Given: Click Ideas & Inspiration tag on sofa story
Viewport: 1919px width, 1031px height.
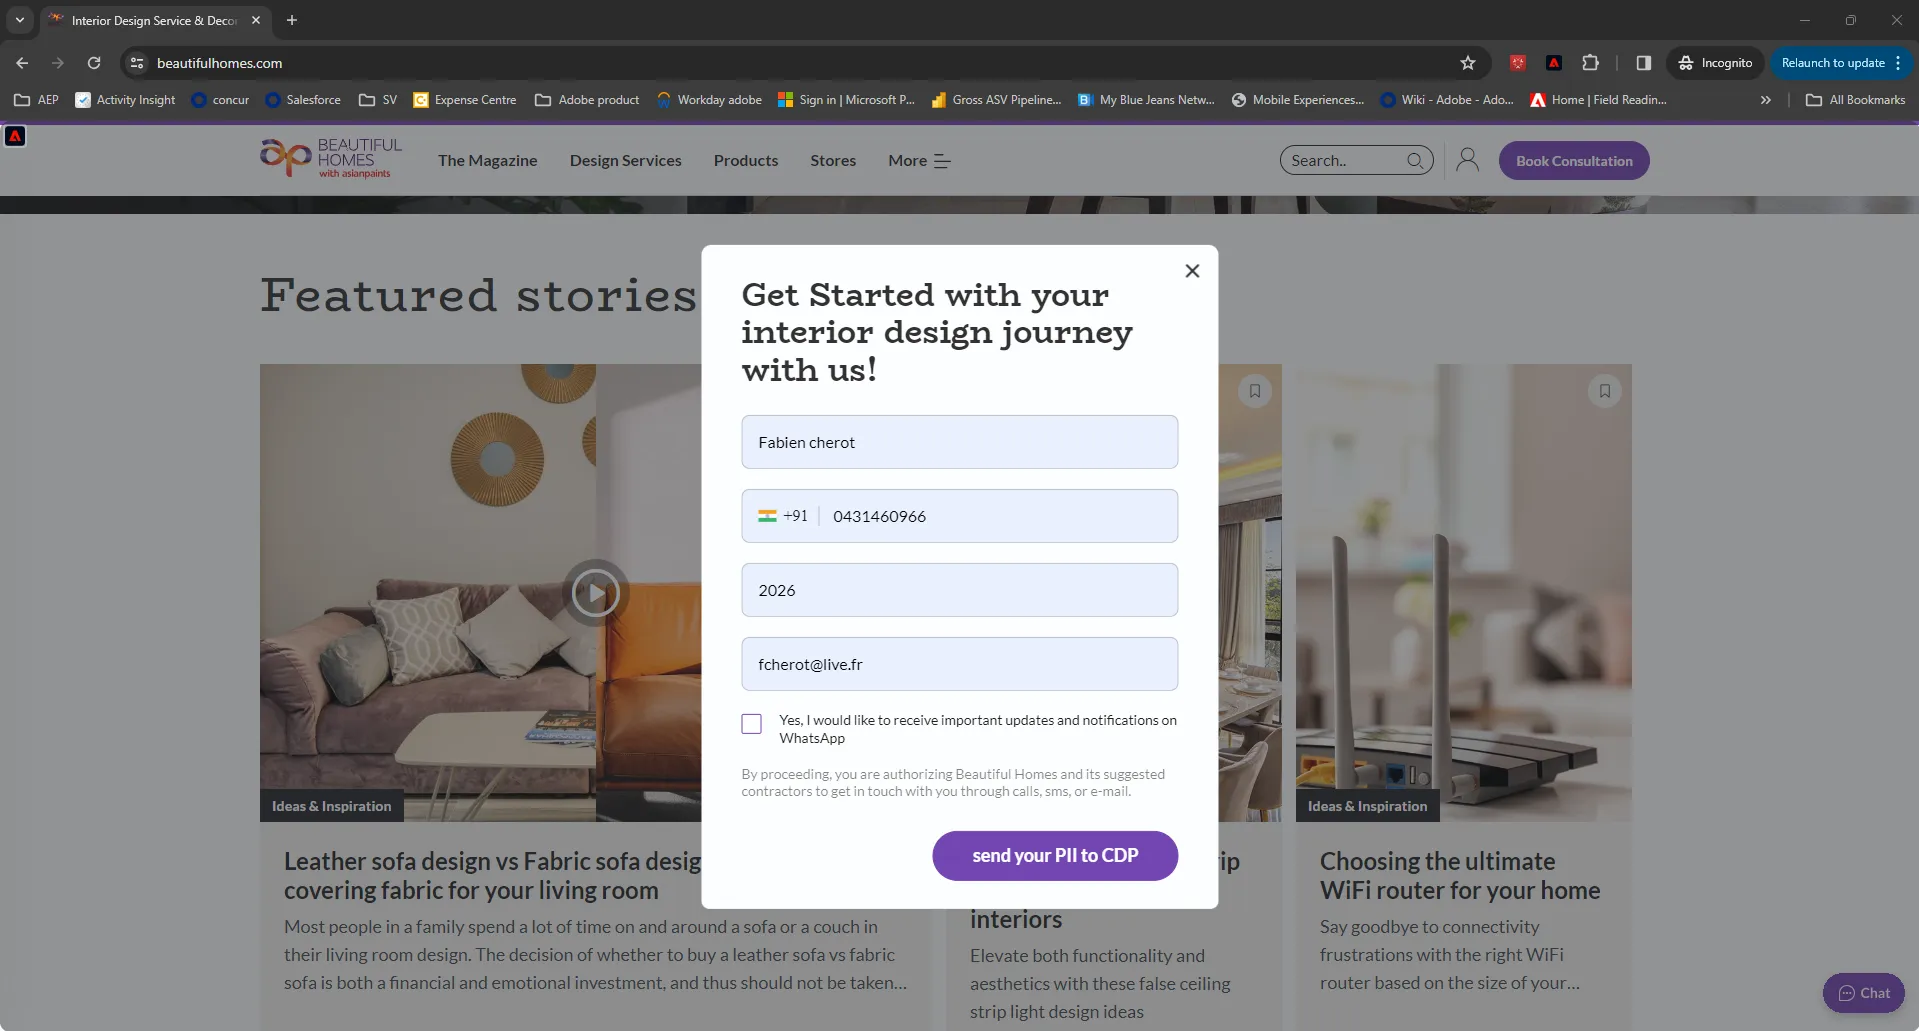Looking at the screenshot, I should click(332, 806).
